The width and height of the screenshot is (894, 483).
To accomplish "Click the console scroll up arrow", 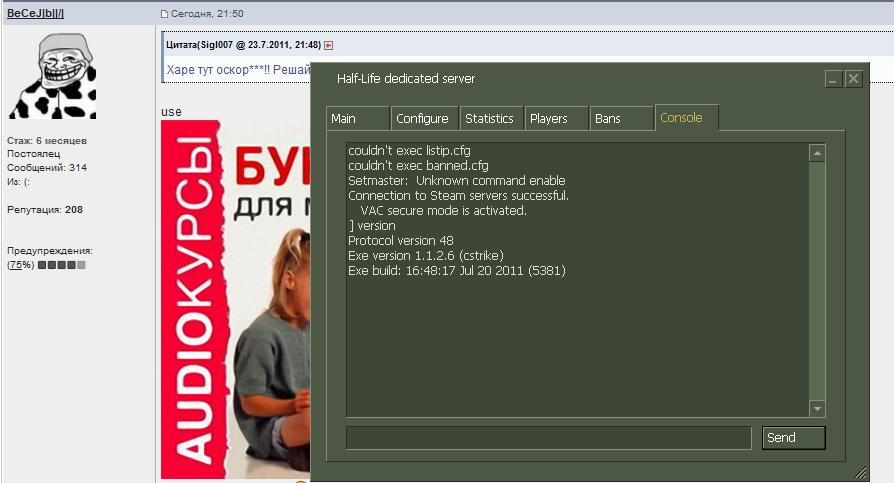I will pos(817,153).
